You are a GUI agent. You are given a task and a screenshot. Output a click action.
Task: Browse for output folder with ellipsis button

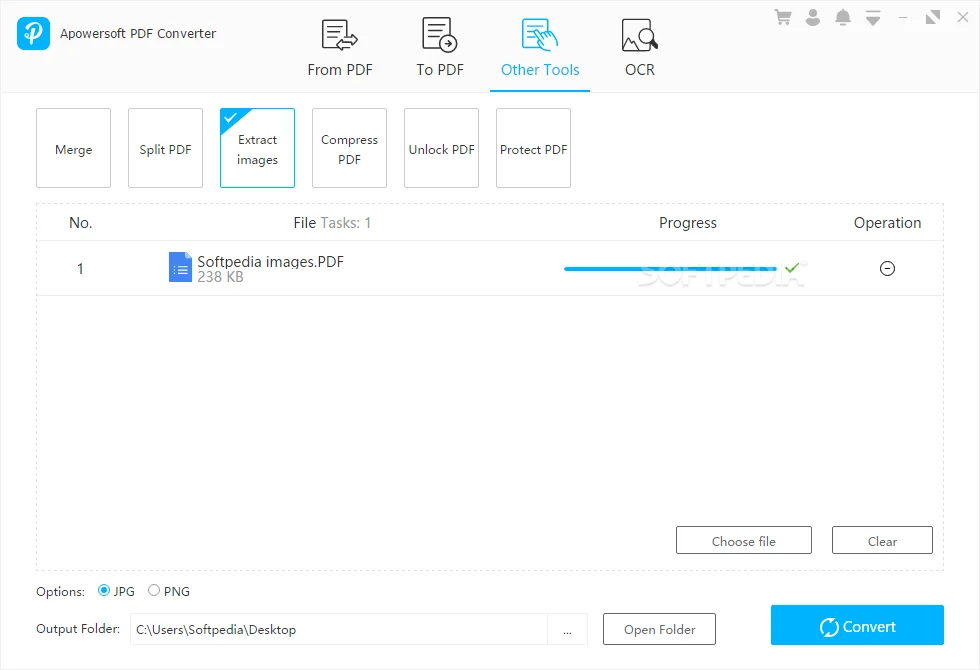click(568, 629)
